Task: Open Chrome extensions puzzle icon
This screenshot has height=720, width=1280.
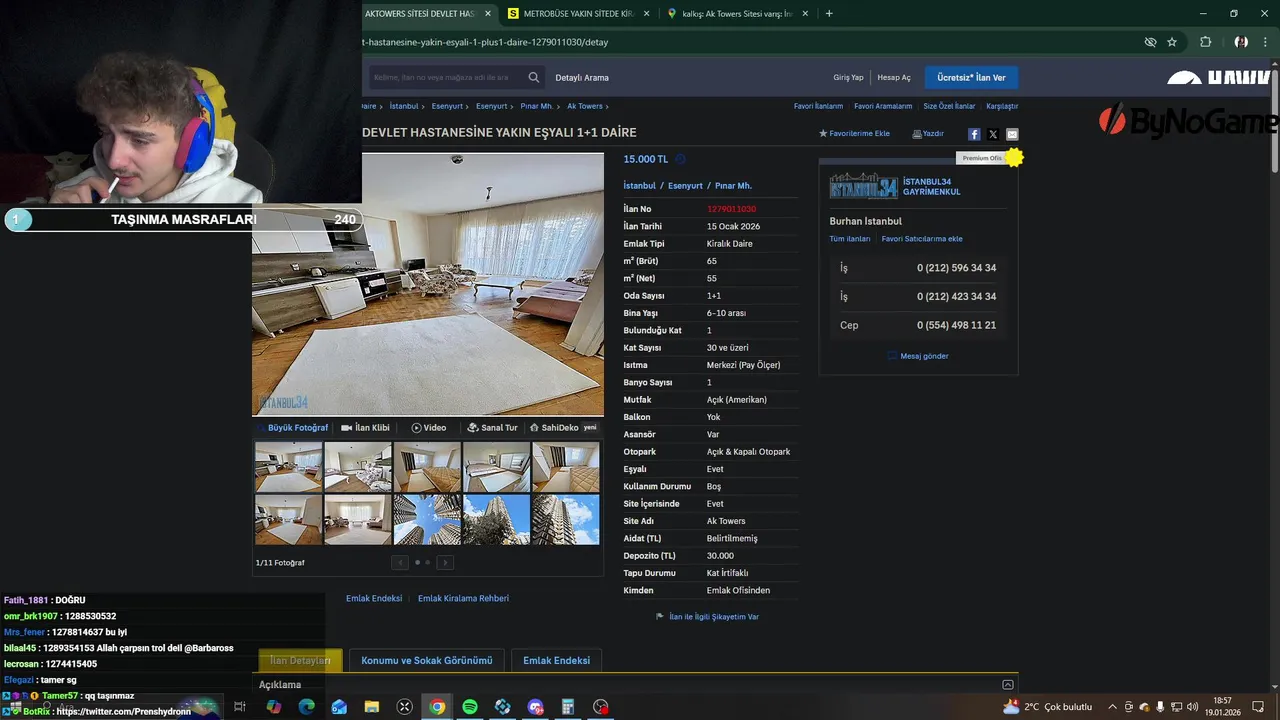Action: (1205, 42)
